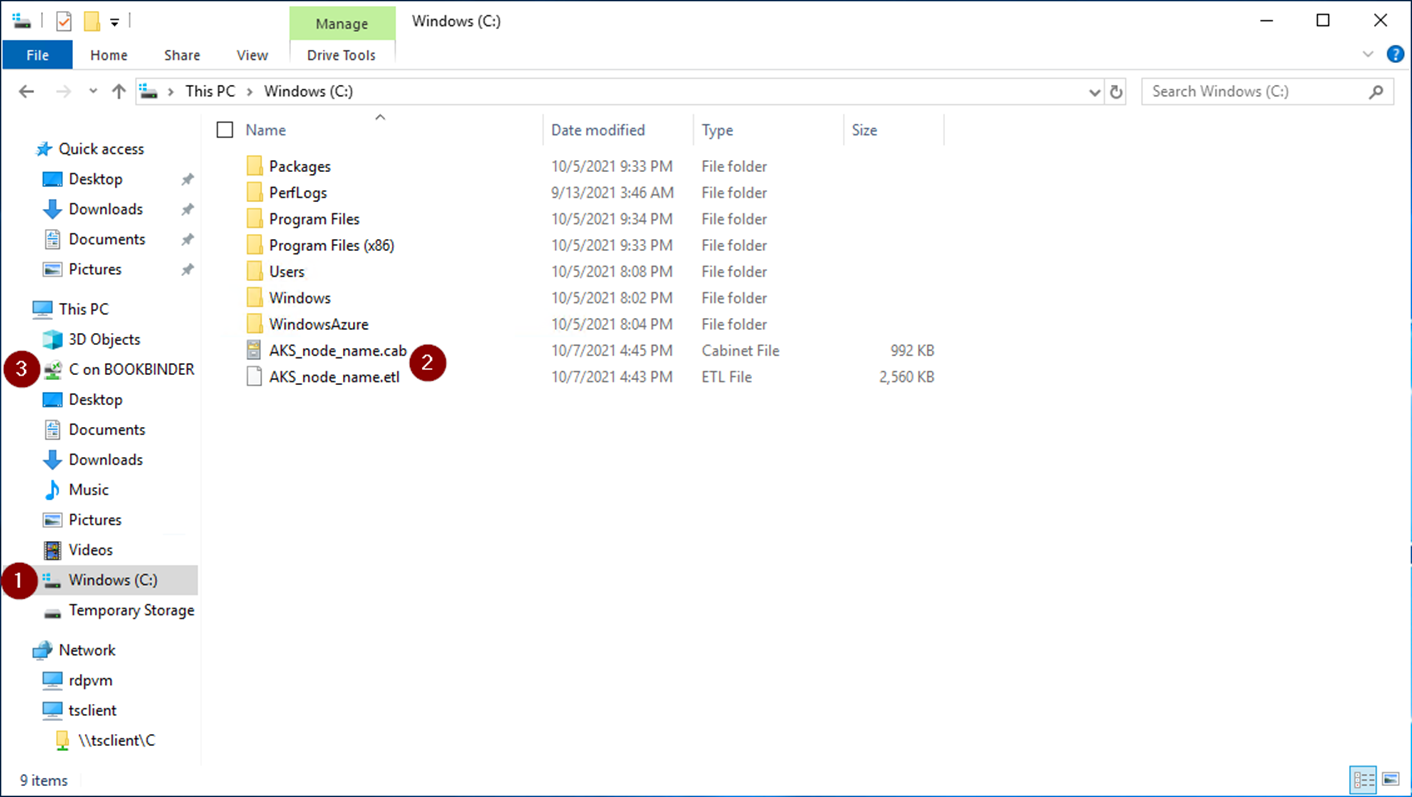Switch to the View ribbon tab
This screenshot has width=1412, height=797.
pyautogui.click(x=252, y=55)
